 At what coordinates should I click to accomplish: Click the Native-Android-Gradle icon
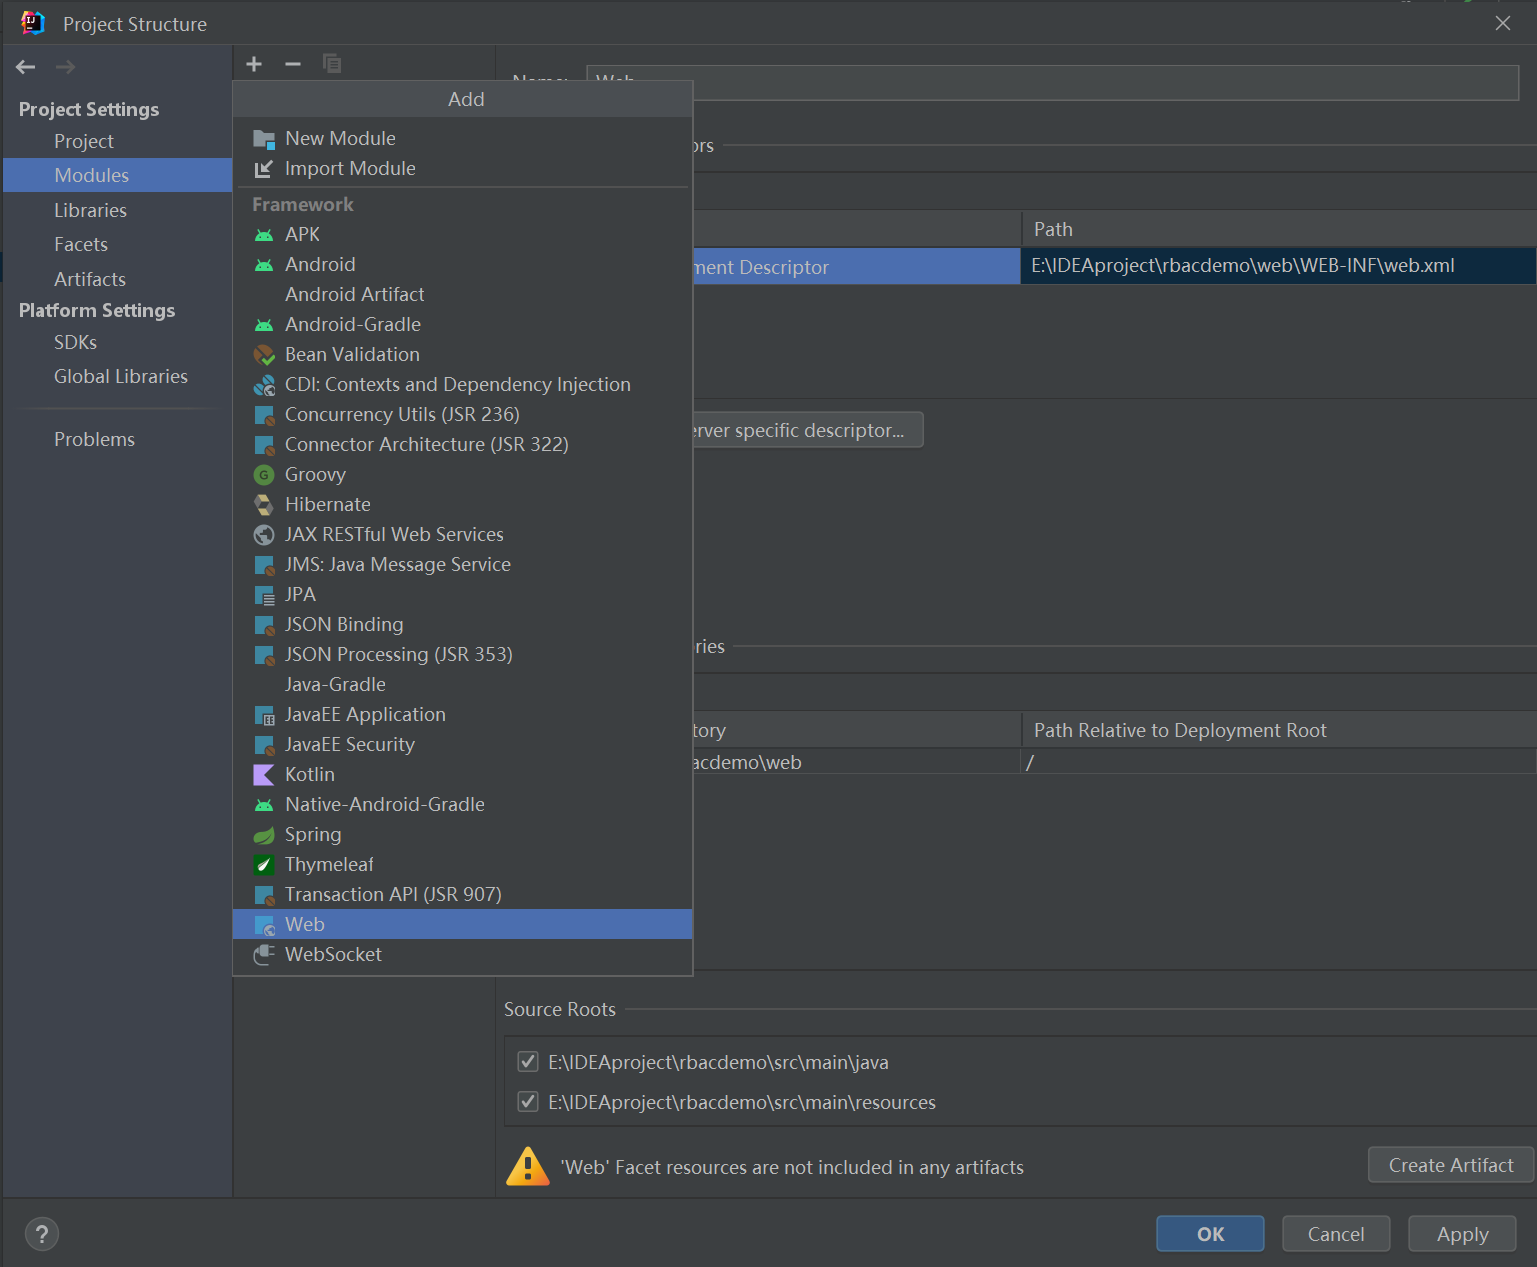(264, 805)
